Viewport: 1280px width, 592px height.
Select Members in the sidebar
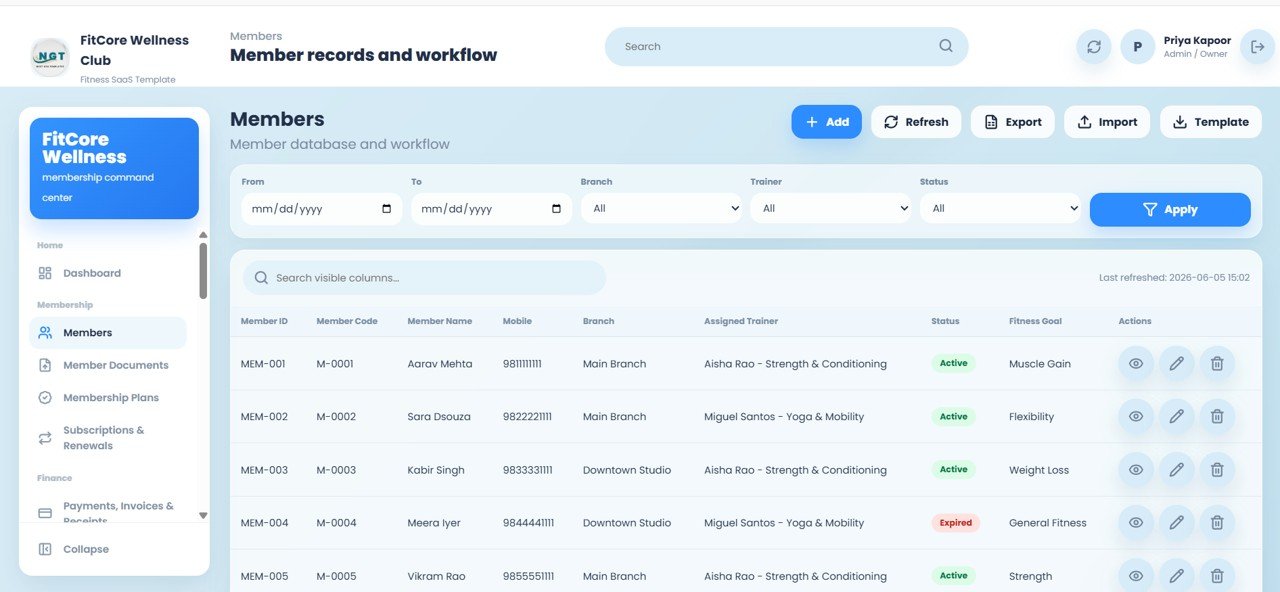point(108,333)
